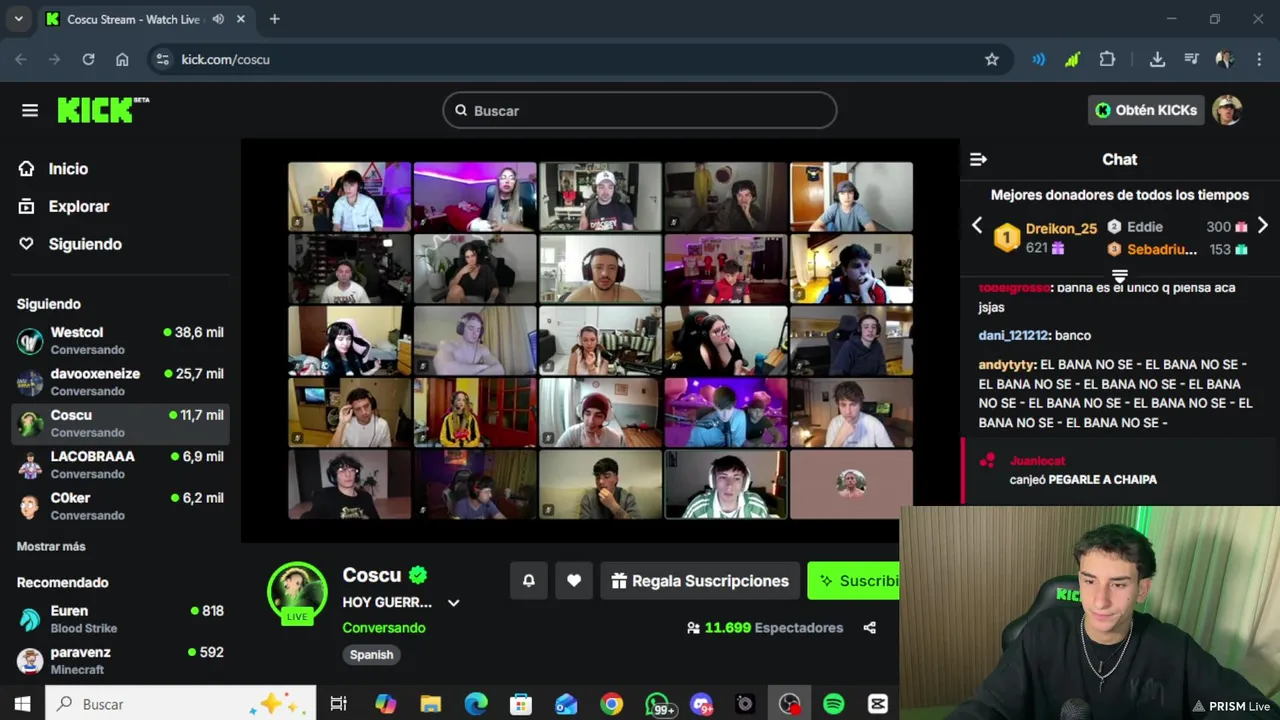Open the Chrome extensions puzzle menu
This screenshot has height=720, width=1280.
tap(1107, 59)
